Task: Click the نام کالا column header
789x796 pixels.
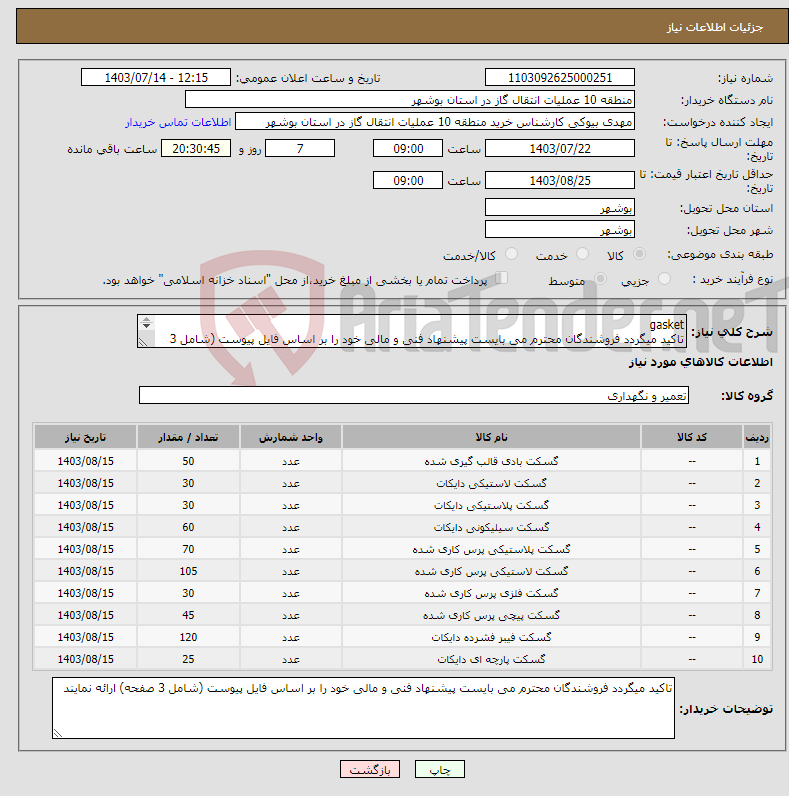Action: [x=491, y=437]
